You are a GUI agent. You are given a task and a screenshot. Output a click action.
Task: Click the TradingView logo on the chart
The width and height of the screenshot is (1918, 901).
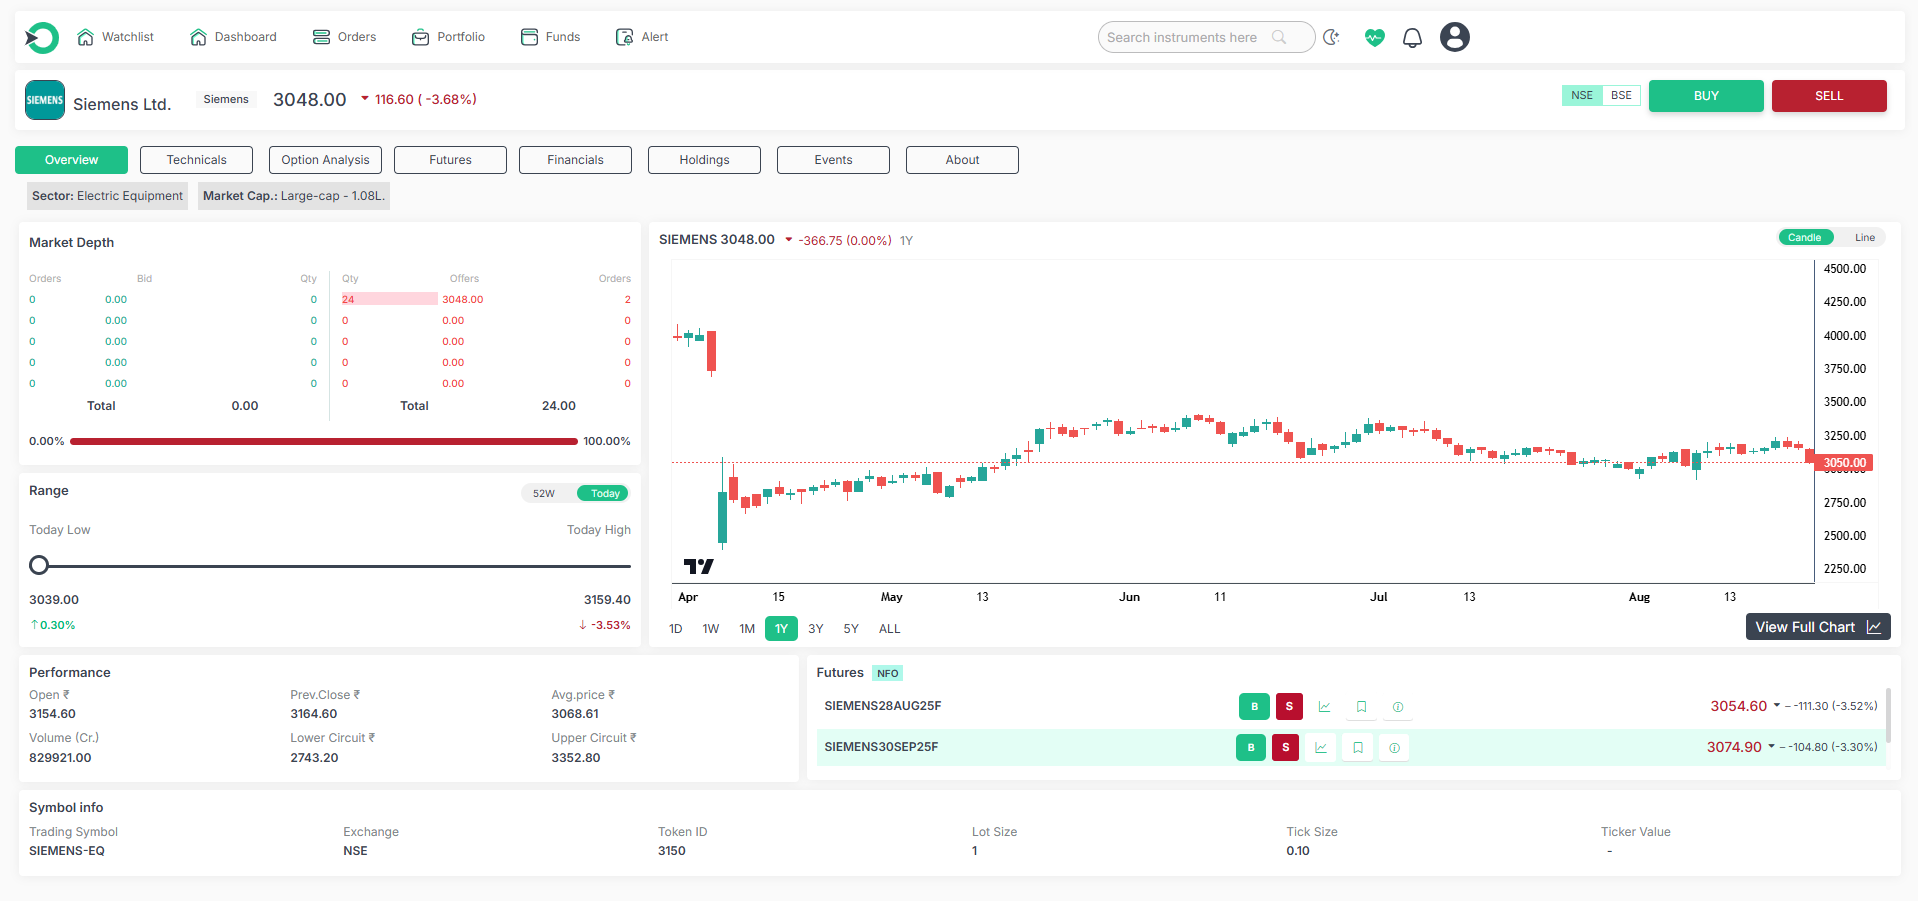point(698,566)
